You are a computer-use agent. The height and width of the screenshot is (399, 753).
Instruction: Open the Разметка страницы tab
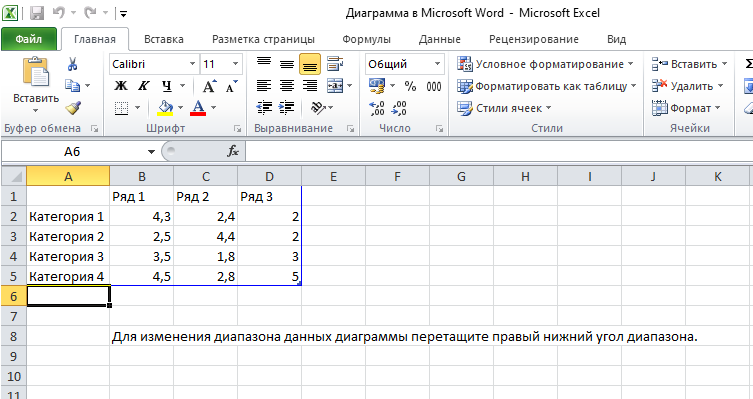point(264,39)
